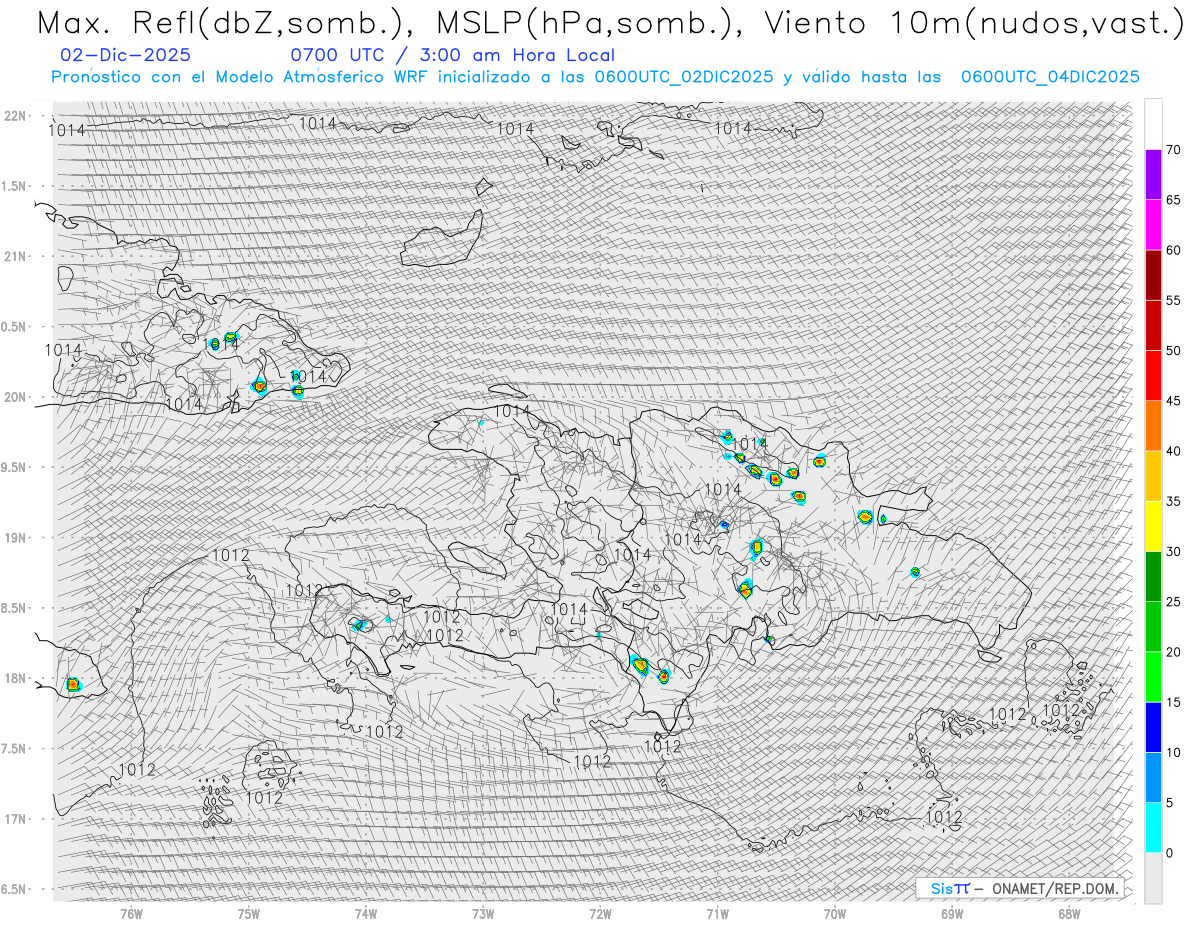Click the '70' value on the color scale

point(1173,150)
